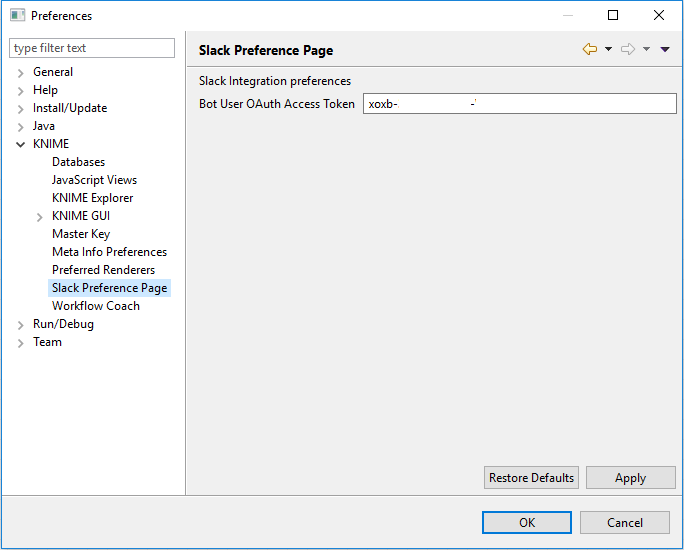Click the Slack Preference Page heading

266,51
